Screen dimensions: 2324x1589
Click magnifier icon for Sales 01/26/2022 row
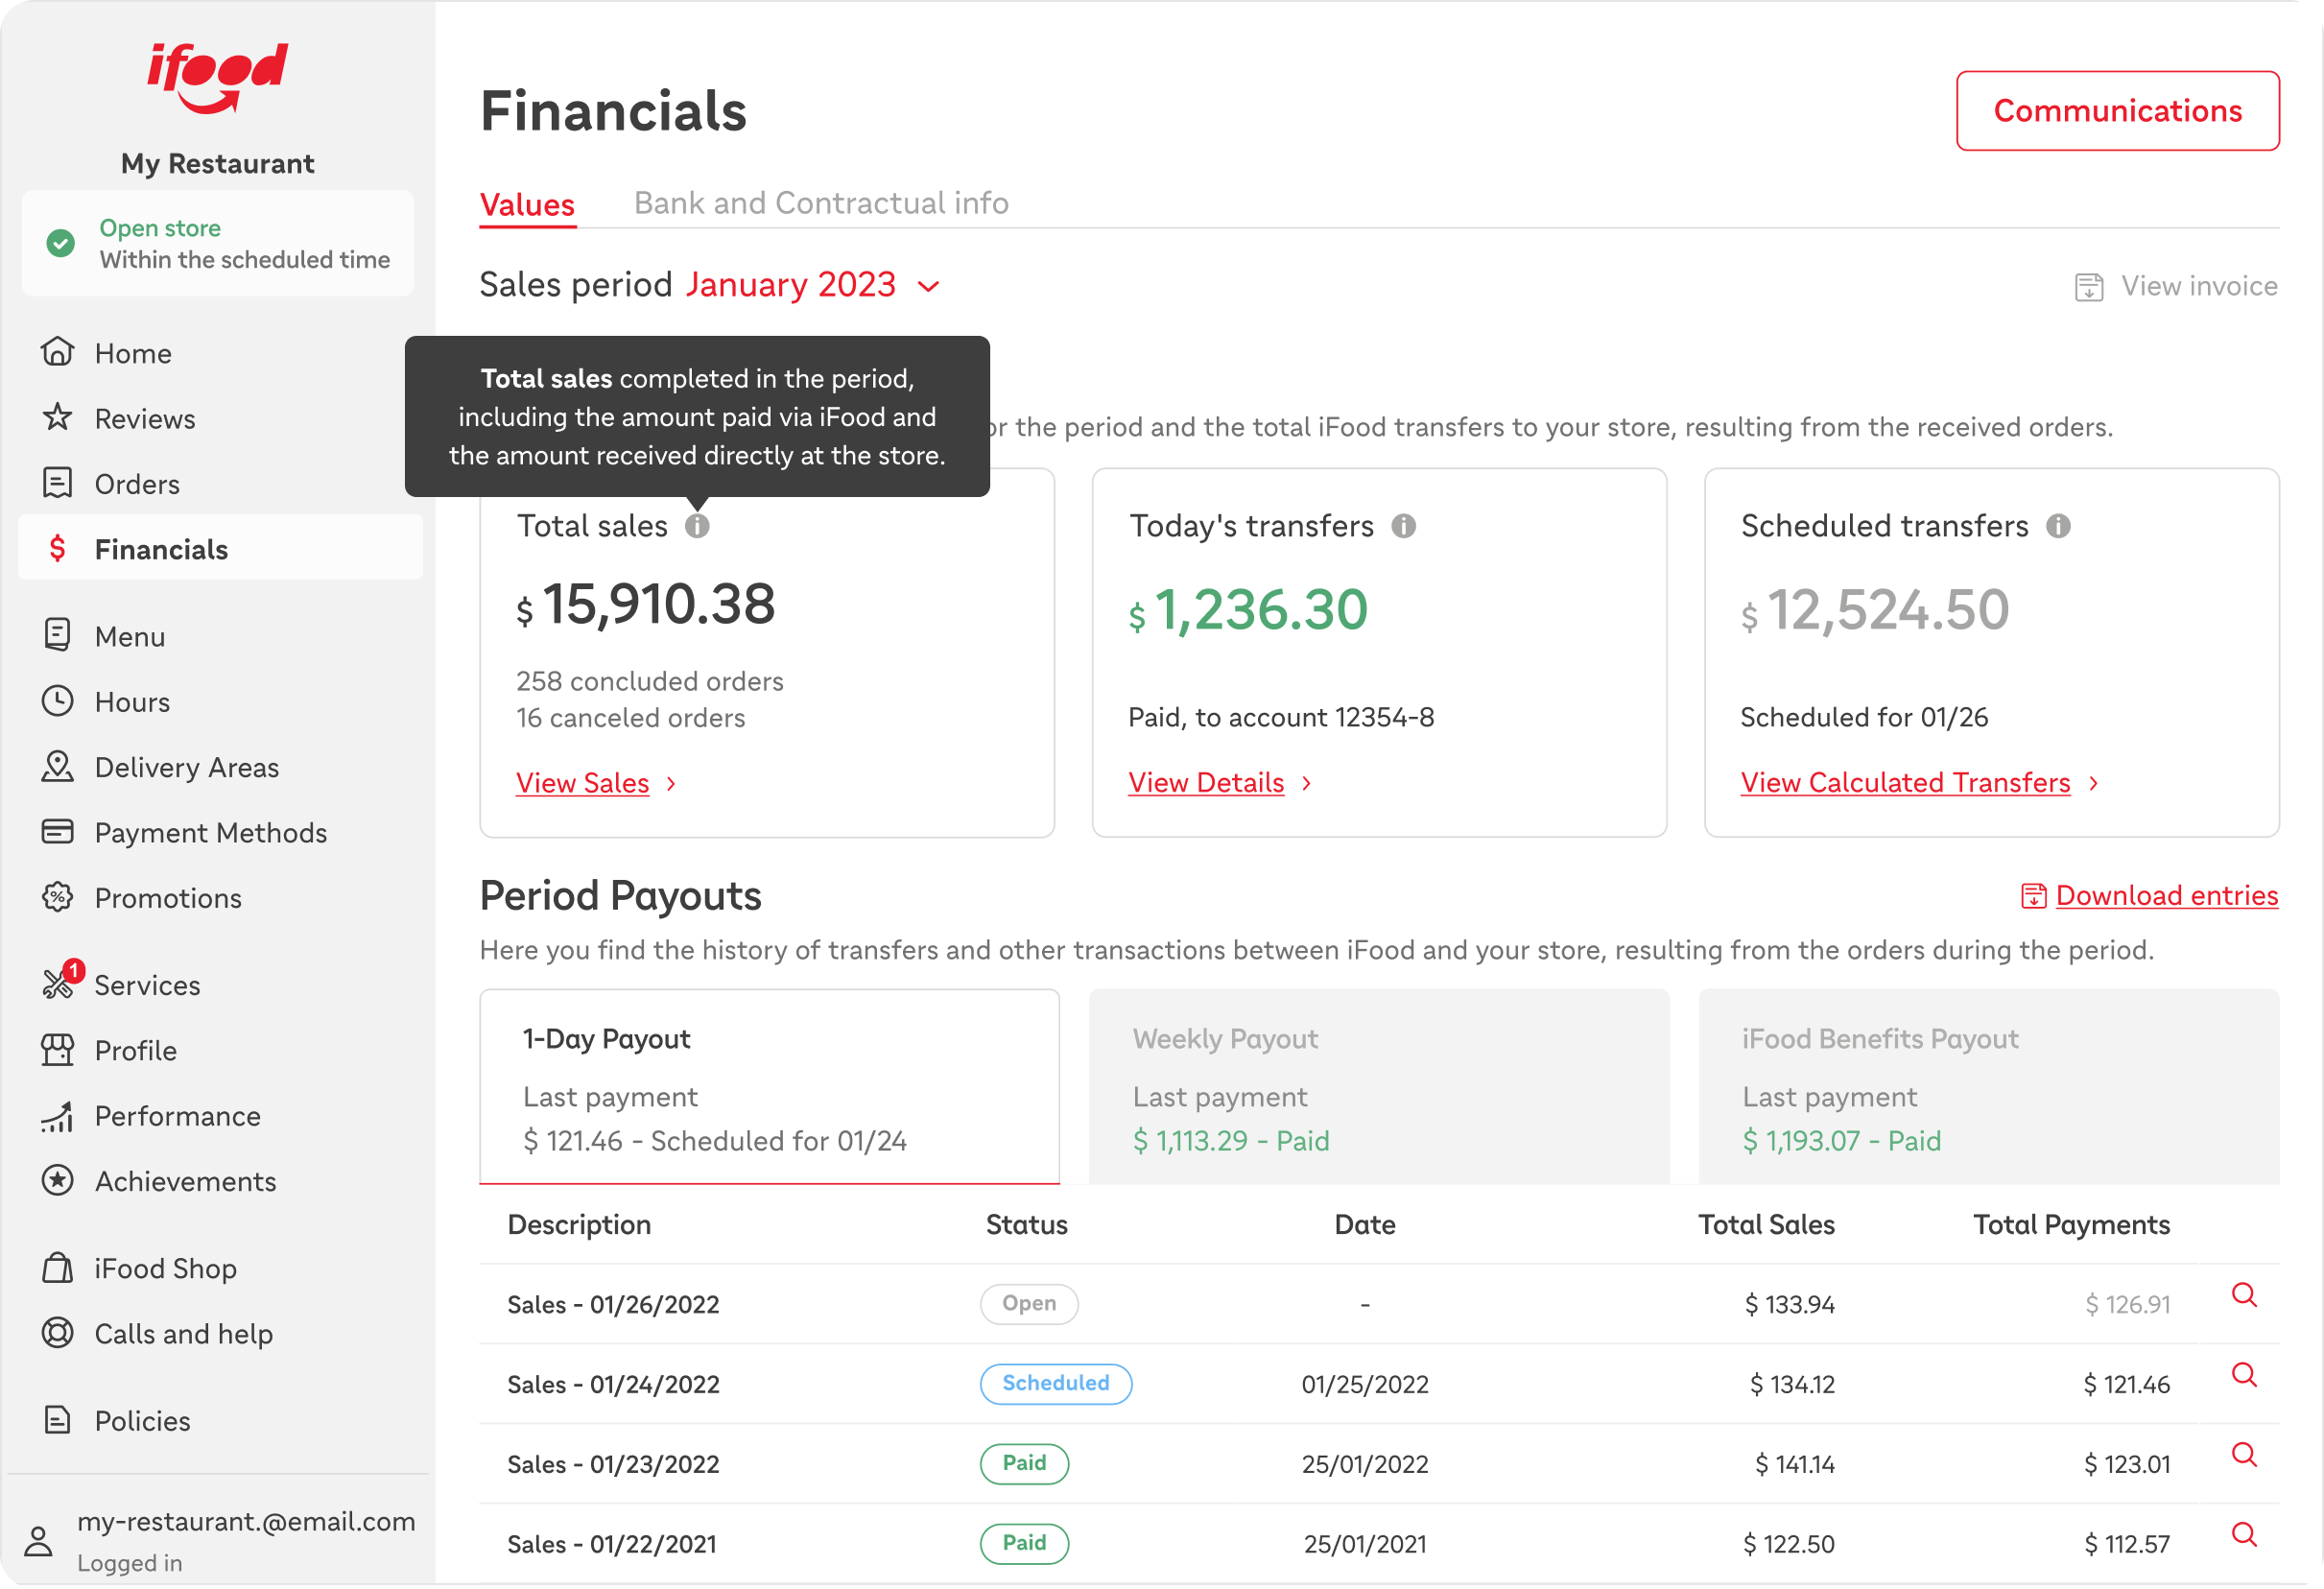(x=2243, y=1296)
